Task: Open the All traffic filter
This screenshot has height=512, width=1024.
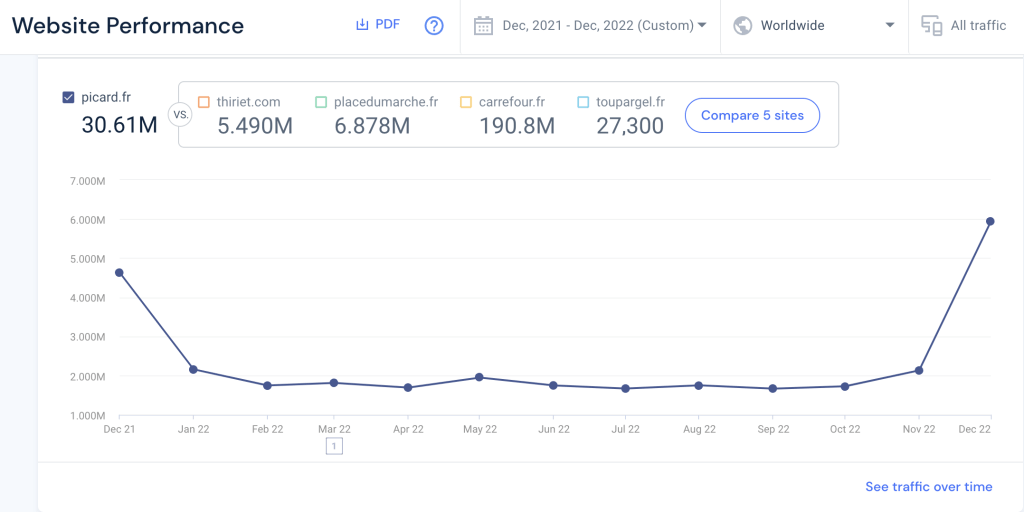Action: pos(978,26)
